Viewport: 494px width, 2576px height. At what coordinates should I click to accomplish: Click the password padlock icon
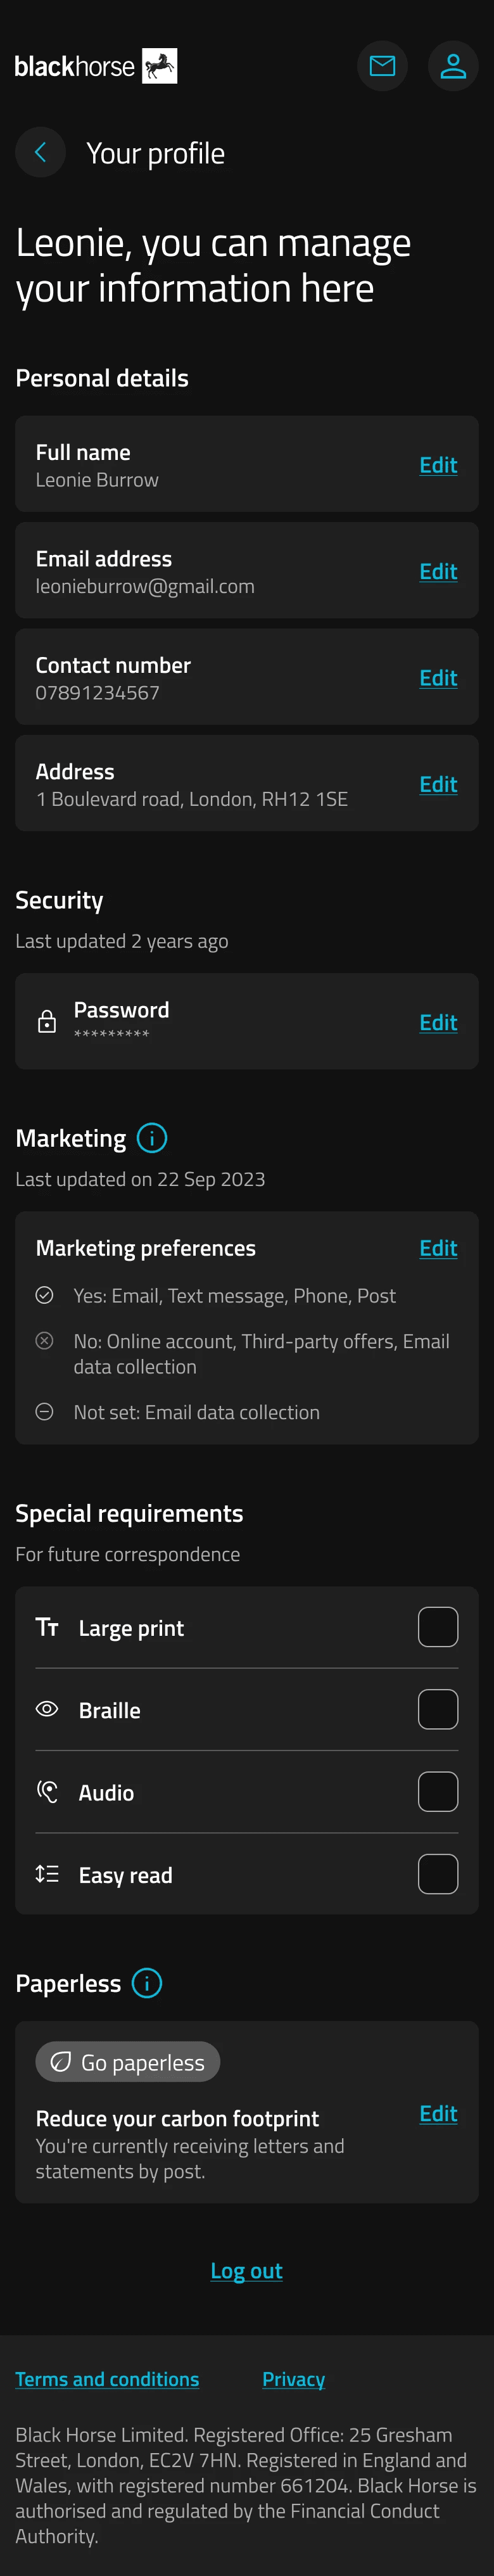coord(47,1021)
